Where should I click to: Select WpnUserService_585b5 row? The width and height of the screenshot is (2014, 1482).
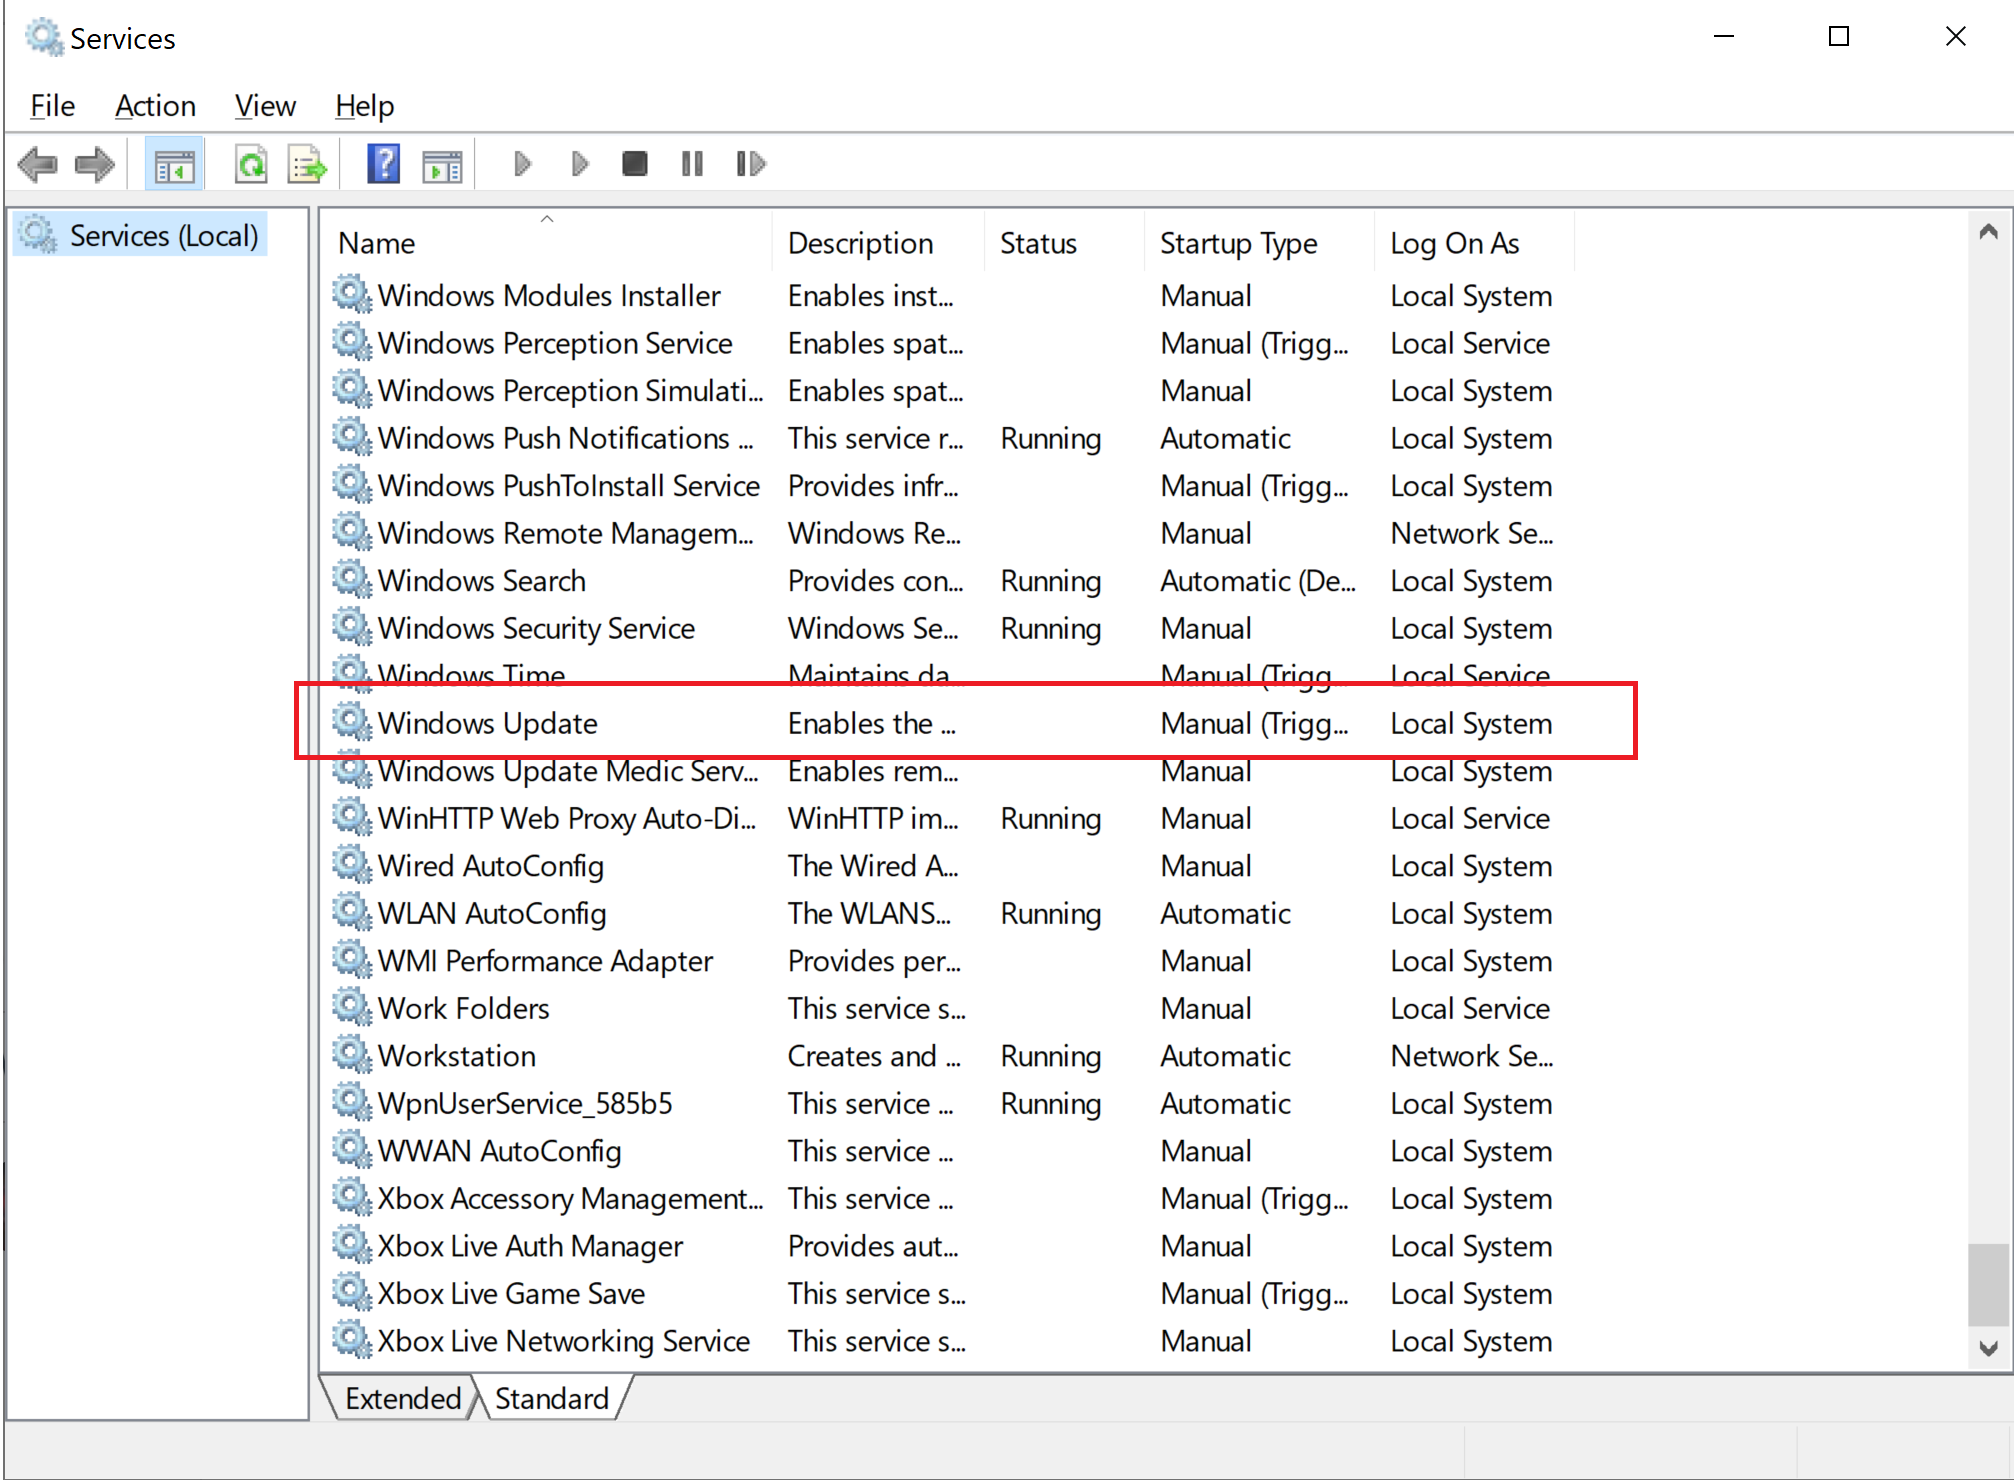click(x=953, y=1103)
